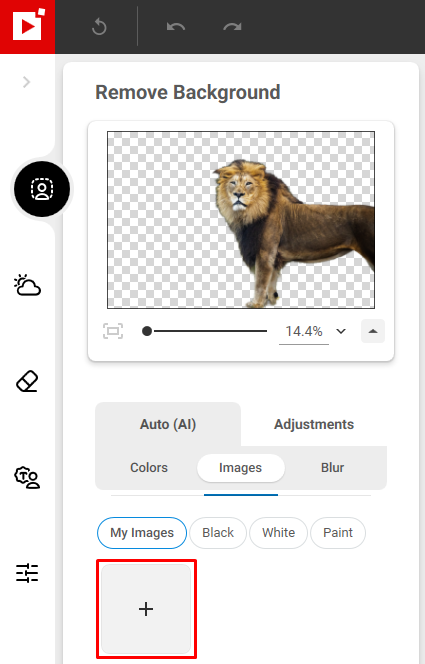The width and height of the screenshot is (425, 664).
Task: Select the My Images category chip
Action: coord(142,533)
